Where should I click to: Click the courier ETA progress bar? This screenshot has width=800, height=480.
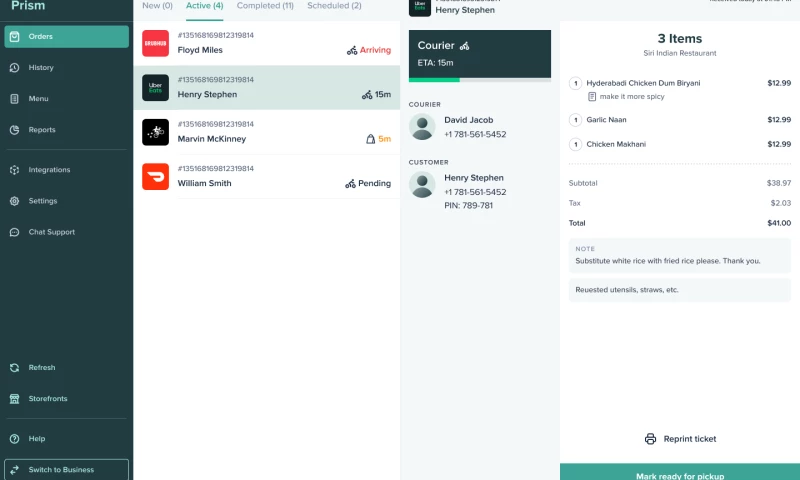click(x=479, y=79)
